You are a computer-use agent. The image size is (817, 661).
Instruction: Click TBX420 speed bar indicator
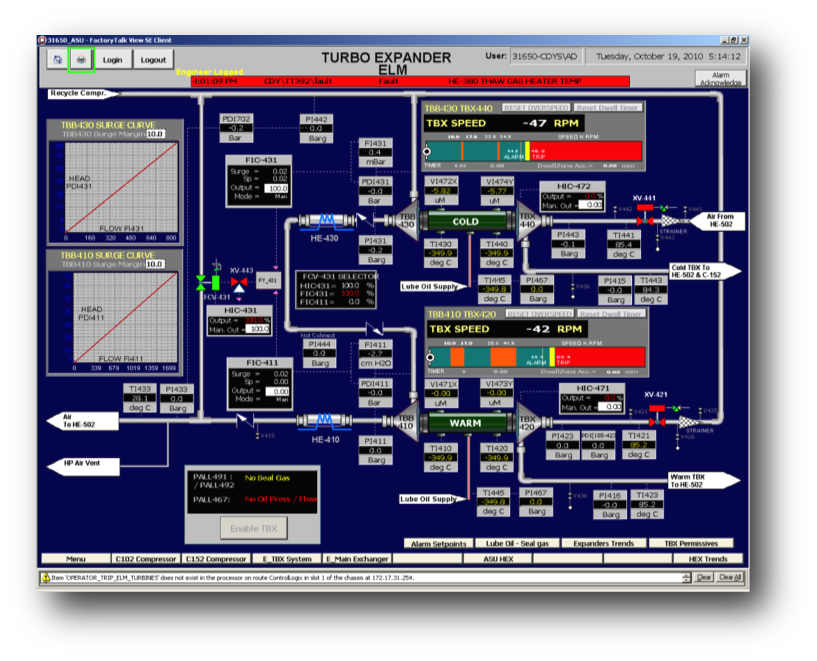pyautogui.click(x=537, y=357)
